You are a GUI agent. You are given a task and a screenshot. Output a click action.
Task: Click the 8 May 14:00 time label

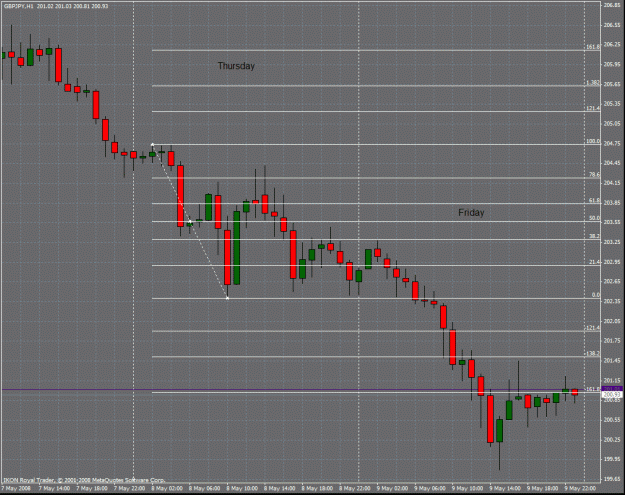pos(280,489)
